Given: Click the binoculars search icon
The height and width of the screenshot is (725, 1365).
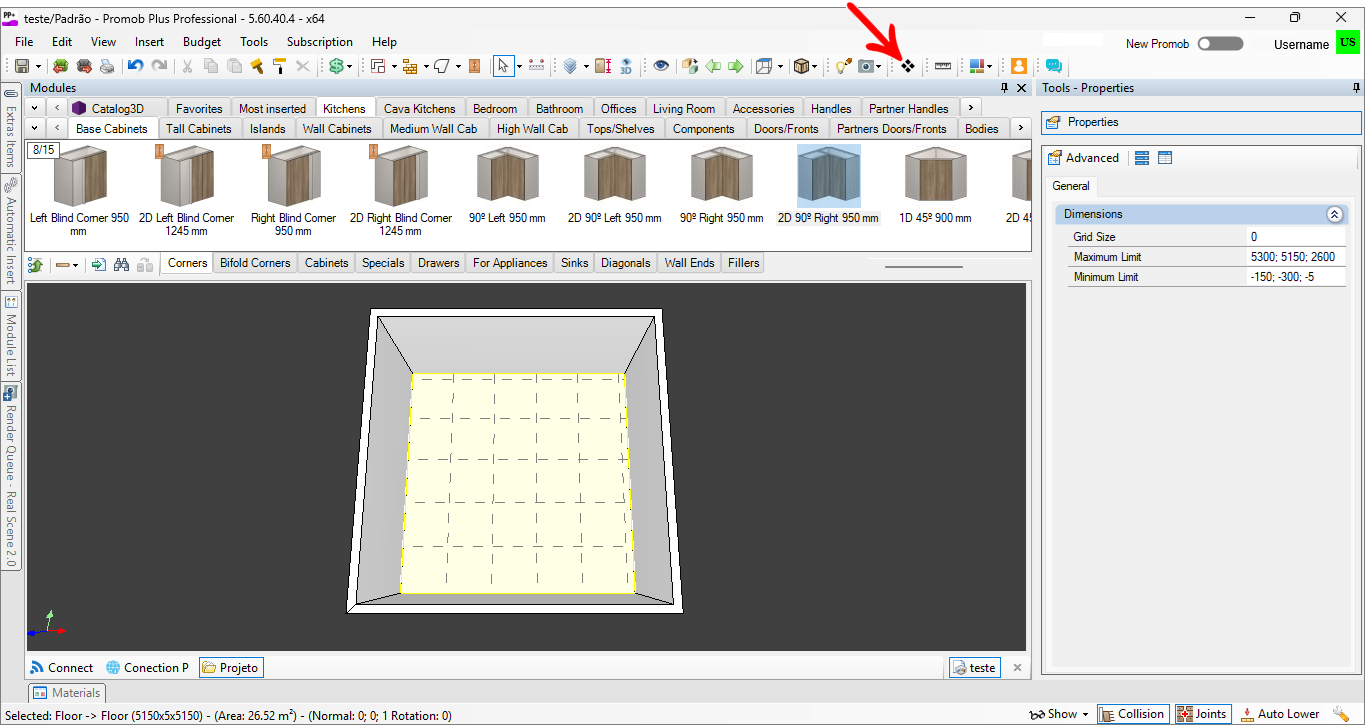Looking at the screenshot, I should (122, 265).
